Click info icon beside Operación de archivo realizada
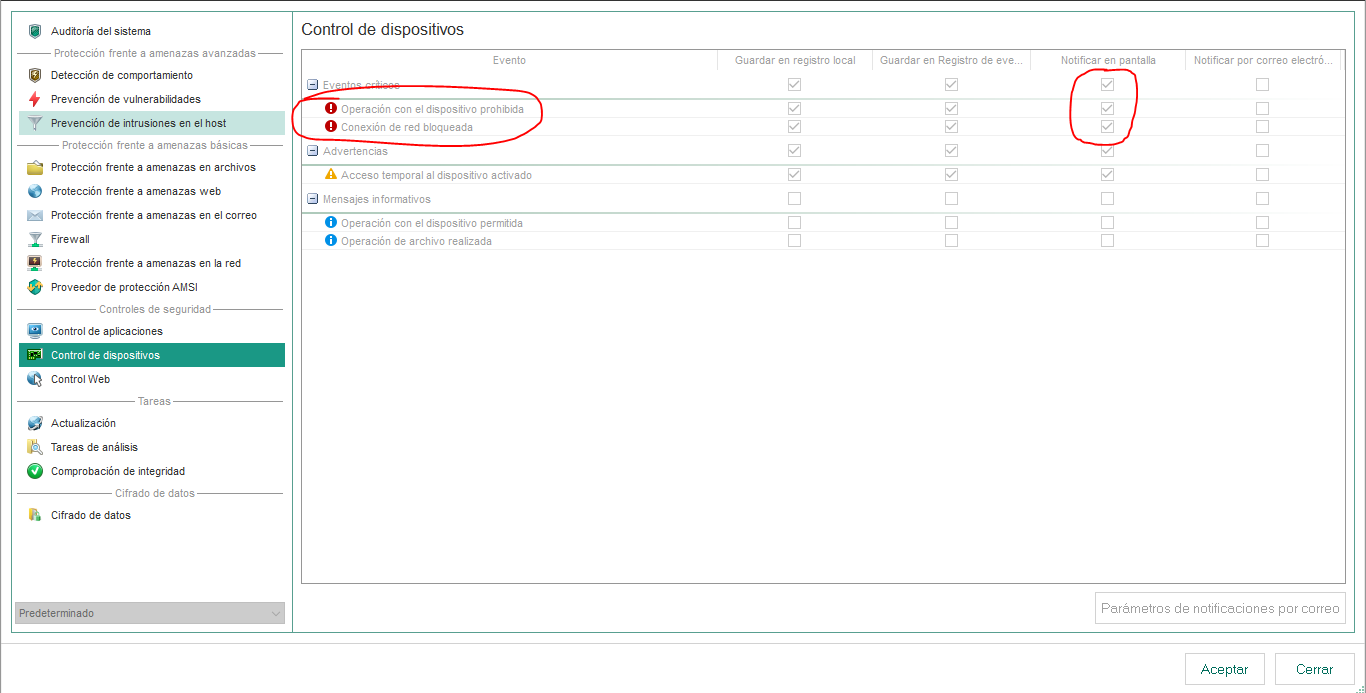The width and height of the screenshot is (1366, 693). click(x=331, y=241)
